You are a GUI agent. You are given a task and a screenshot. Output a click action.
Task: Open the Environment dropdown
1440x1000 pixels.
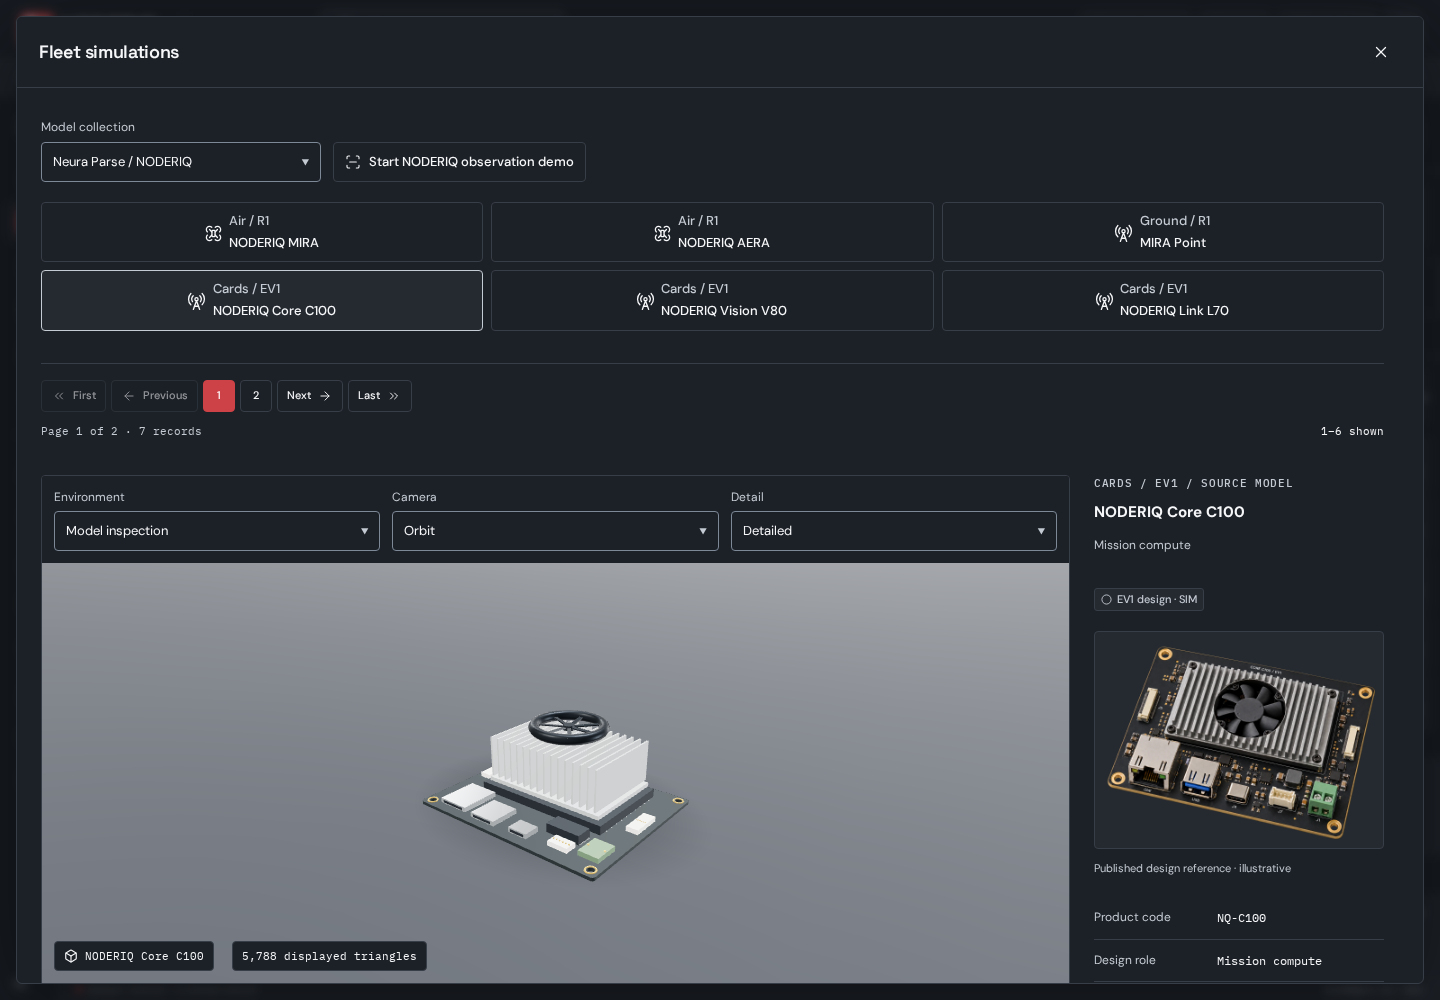coord(217,531)
